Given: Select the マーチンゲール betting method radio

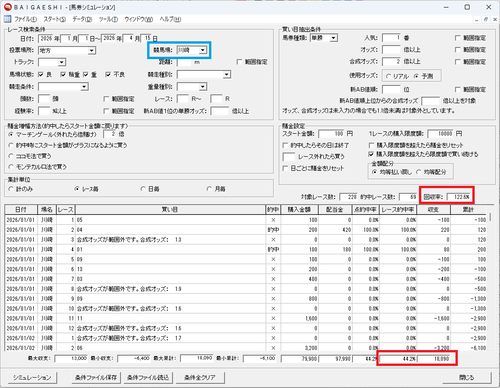Looking at the screenshot, I should point(11,134).
